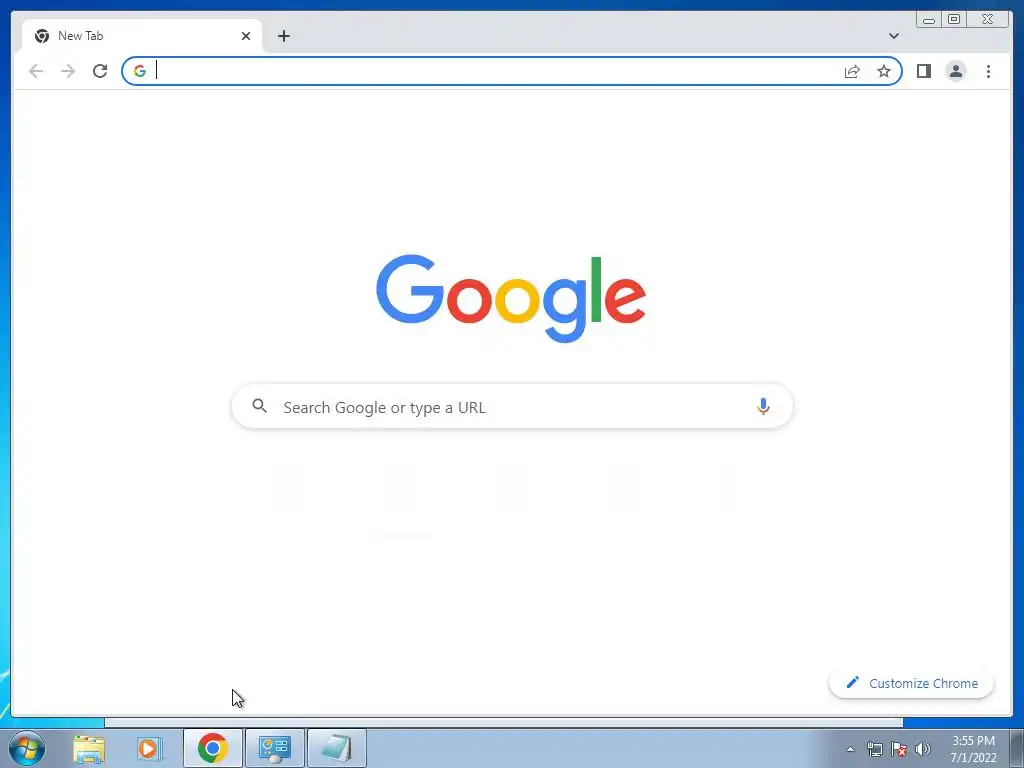The width and height of the screenshot is (1024, 768).
Task: Restore down the Chrome window
Action: pyautogui.click(x=953, y=19)
